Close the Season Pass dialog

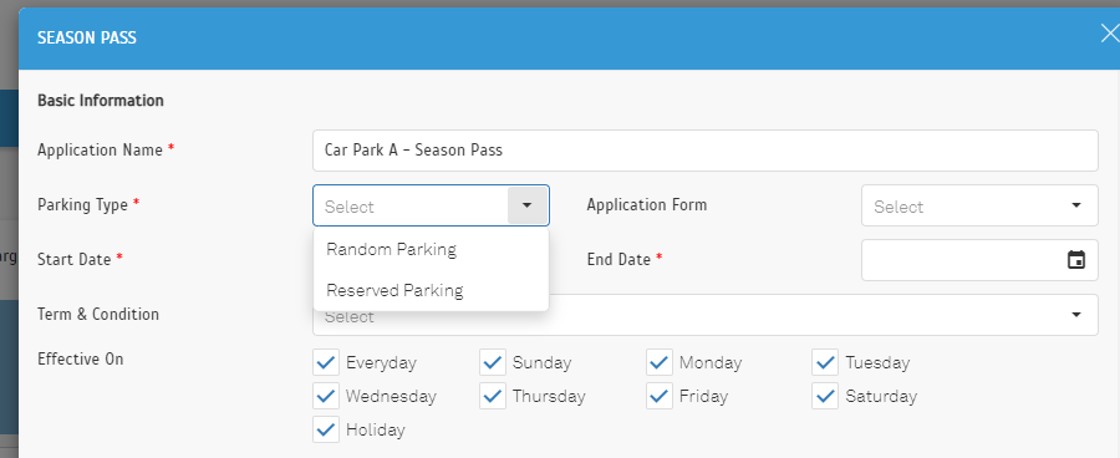[x=1108, y=34]
